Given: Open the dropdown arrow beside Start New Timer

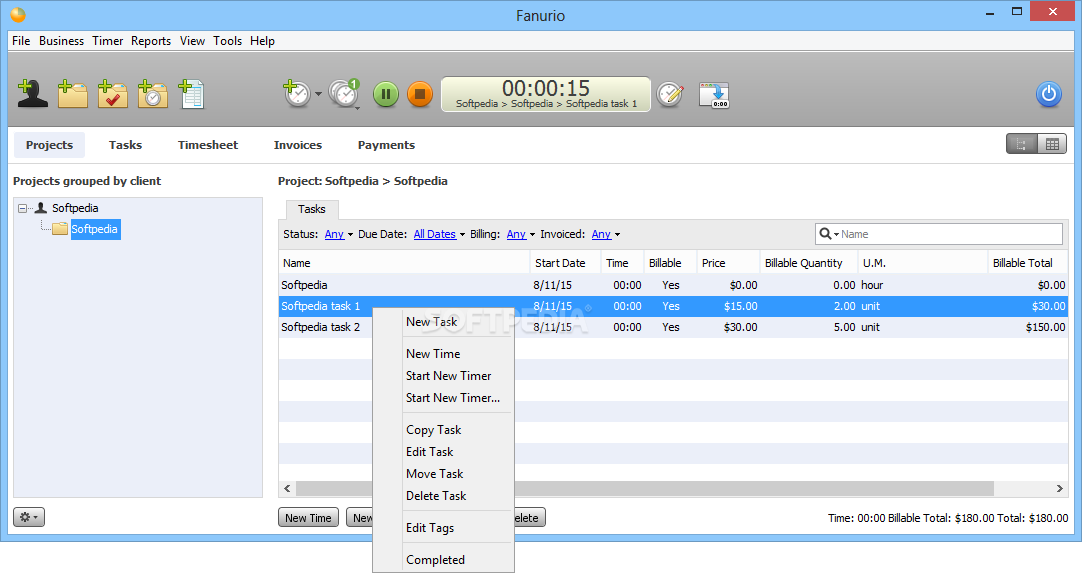Looking at the screenshot, I should click(318, 94).
